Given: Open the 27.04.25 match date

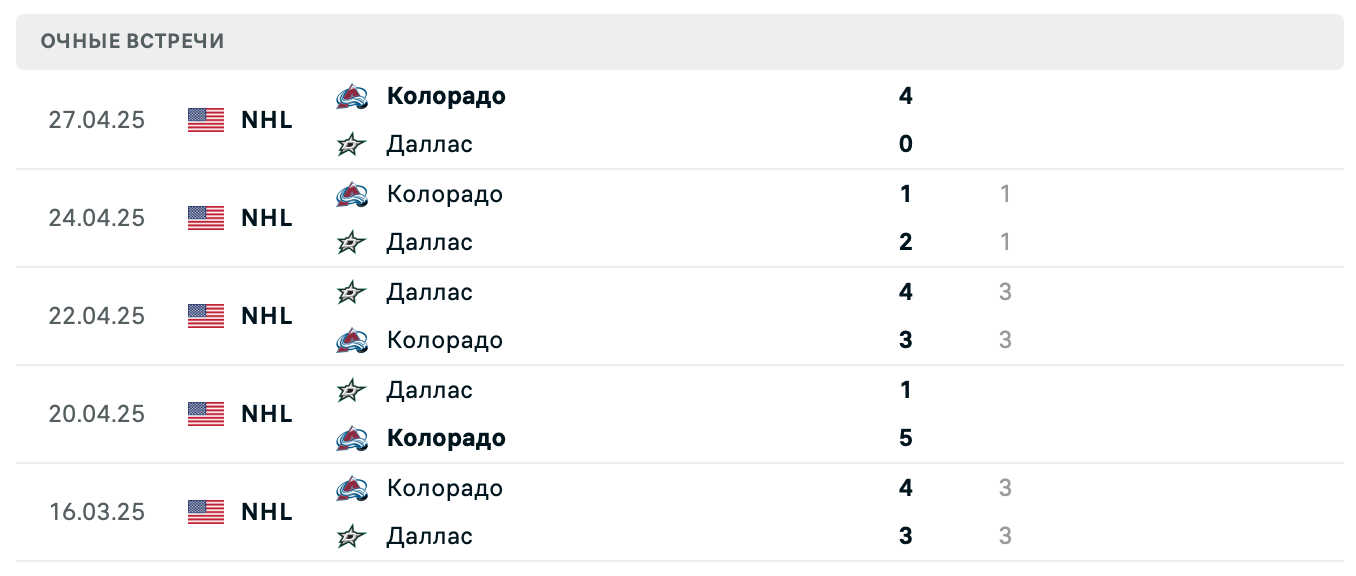Looking at the screenshot, I should click(97, 120).
